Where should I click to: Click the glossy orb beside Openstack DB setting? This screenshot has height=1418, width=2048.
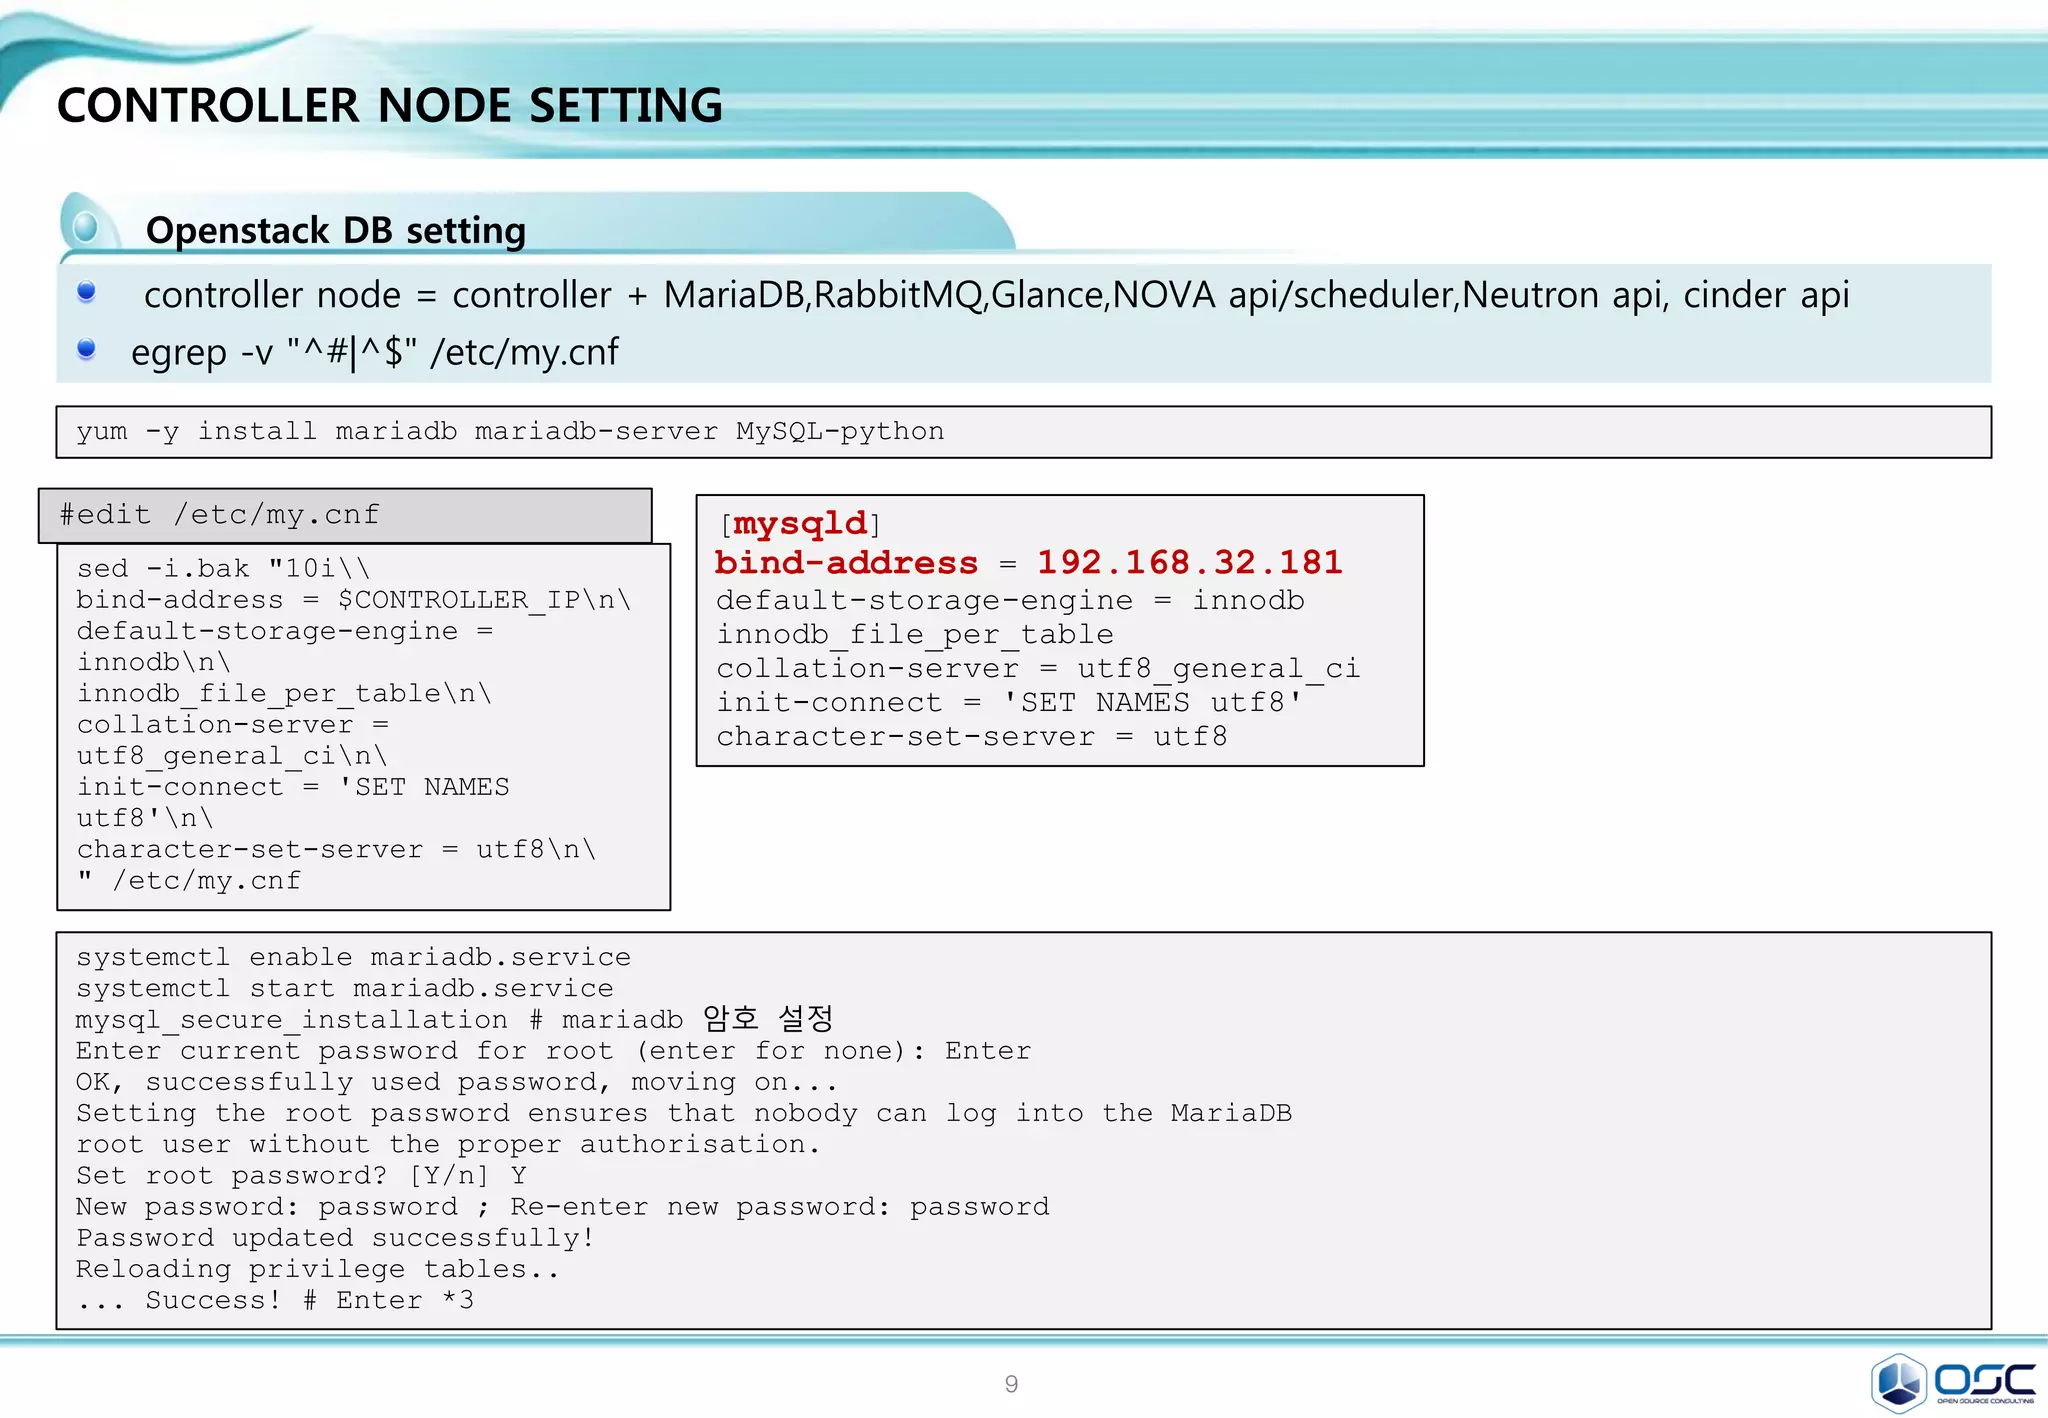coord(87,227)
